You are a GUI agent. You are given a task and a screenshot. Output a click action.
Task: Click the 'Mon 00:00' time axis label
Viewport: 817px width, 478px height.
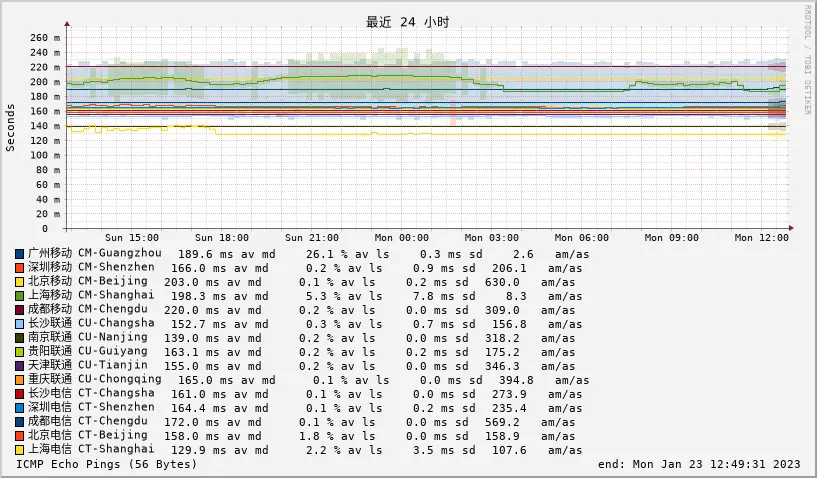400,238
